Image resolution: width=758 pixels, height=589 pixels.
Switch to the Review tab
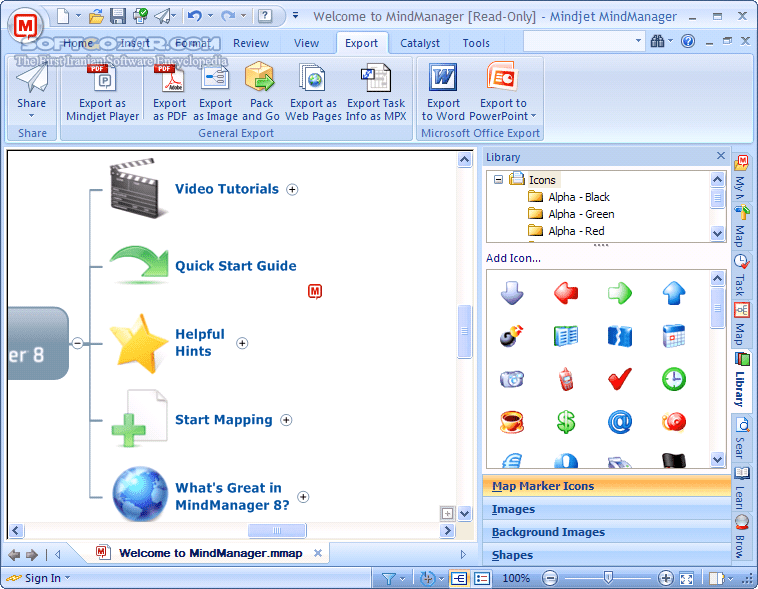[251, 43]
